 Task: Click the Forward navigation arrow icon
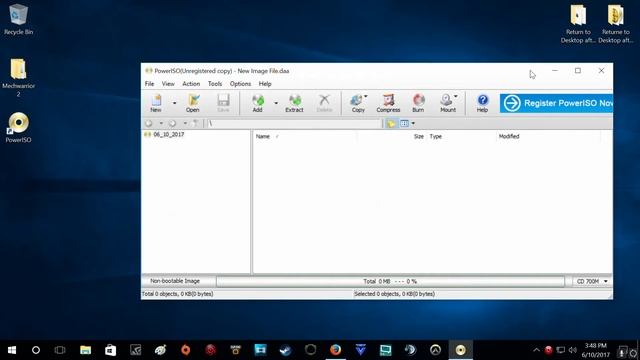172,123
